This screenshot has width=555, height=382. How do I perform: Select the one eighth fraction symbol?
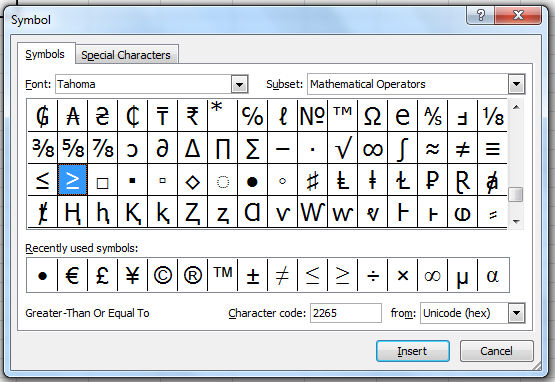tap(492, 116)
